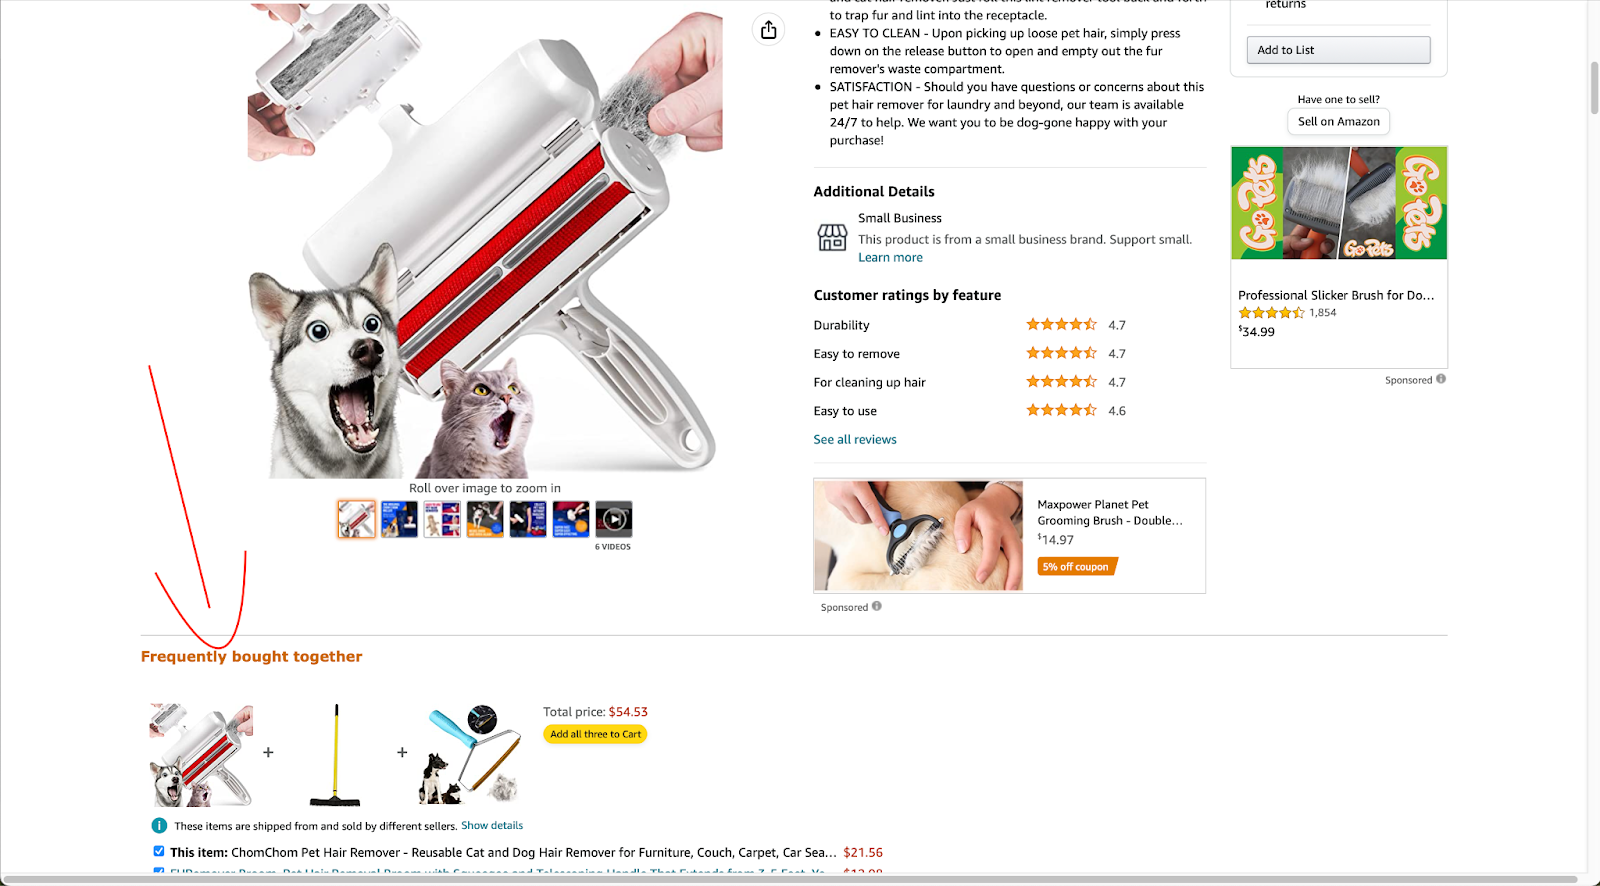Image resolution: width=1600 pixels, height=886 pixels.
Task: Click the vertical page scrollbar thumb
Action: [x=1594, y=90]
